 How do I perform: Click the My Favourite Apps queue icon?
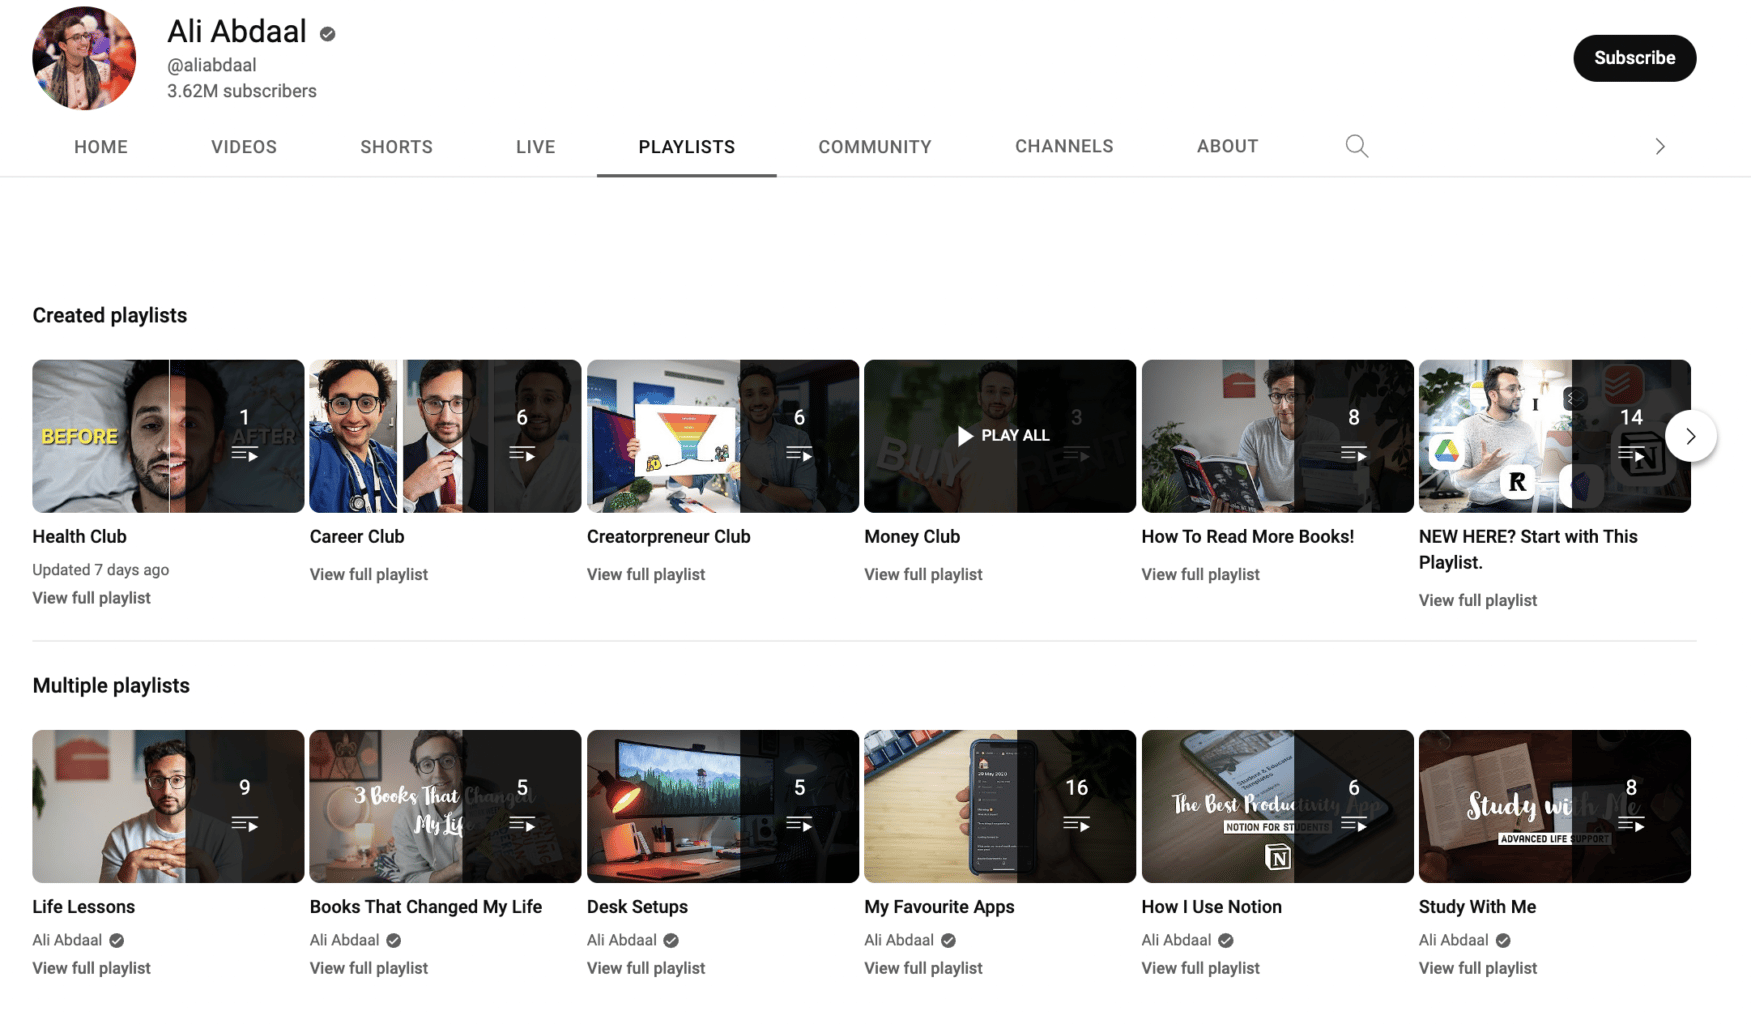pyautogui.click(x=1076, y=824)
